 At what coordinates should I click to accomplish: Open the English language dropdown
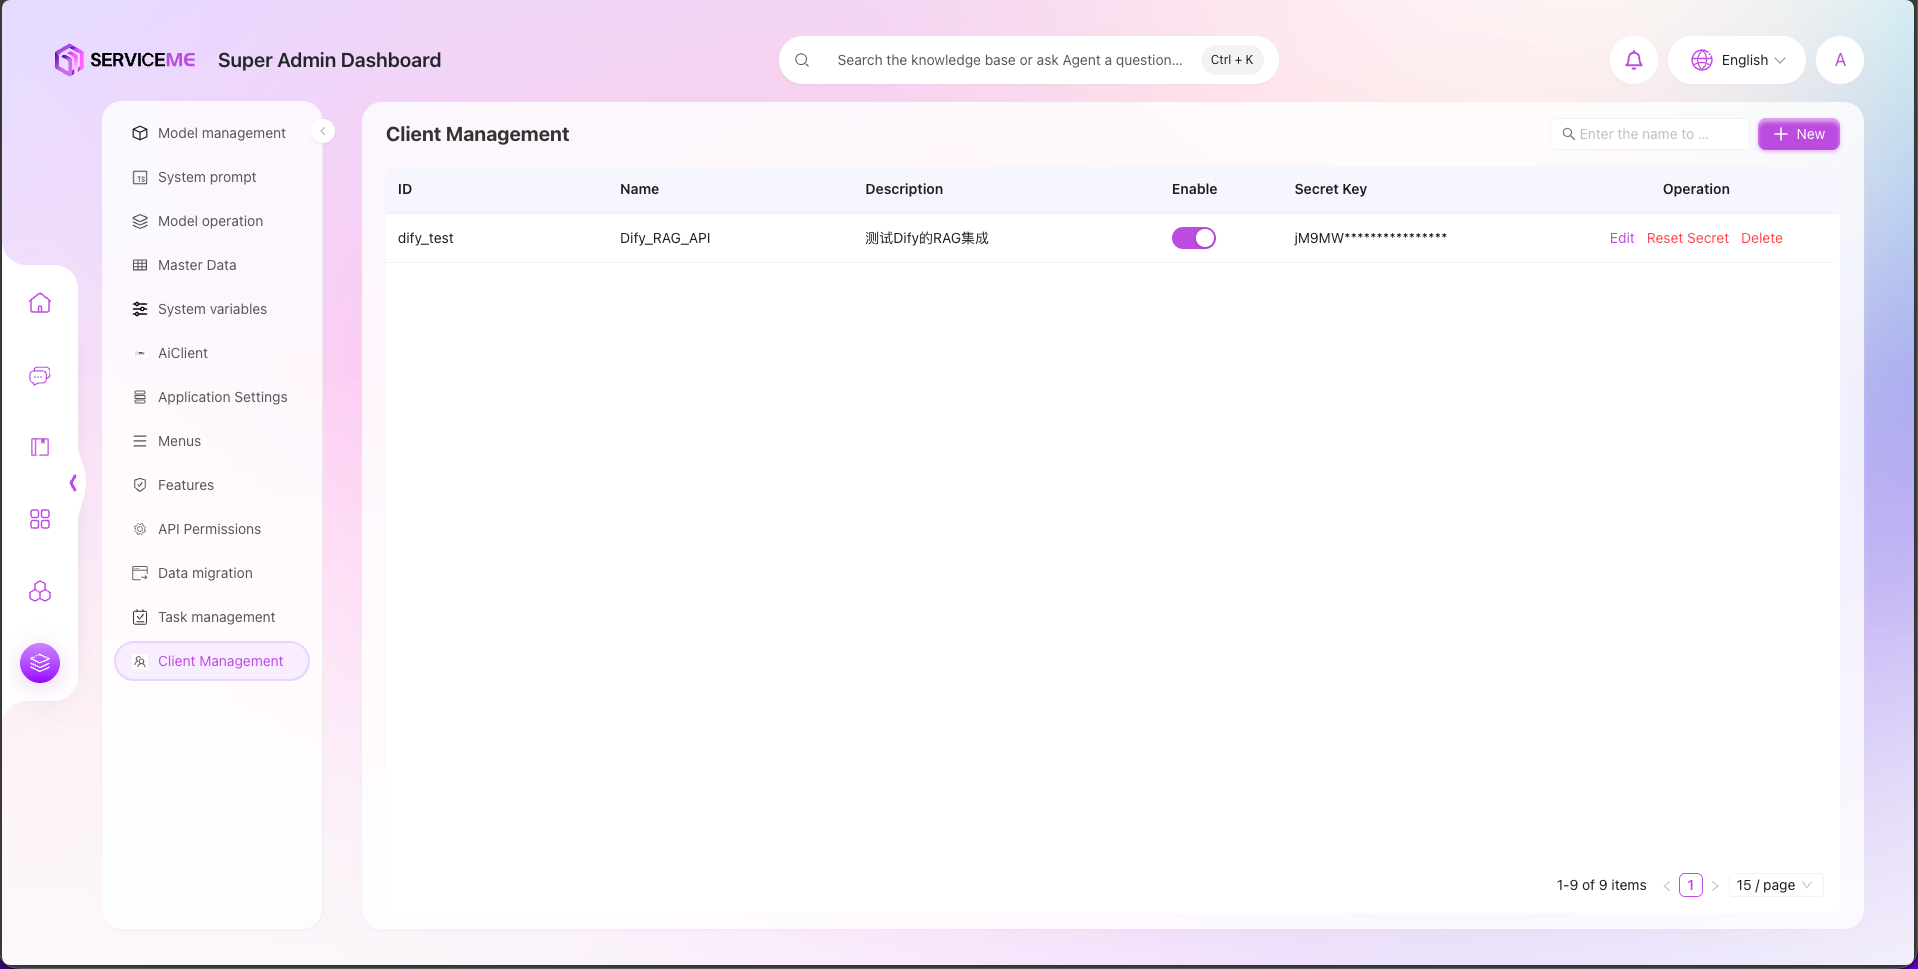pos(1737,60)
